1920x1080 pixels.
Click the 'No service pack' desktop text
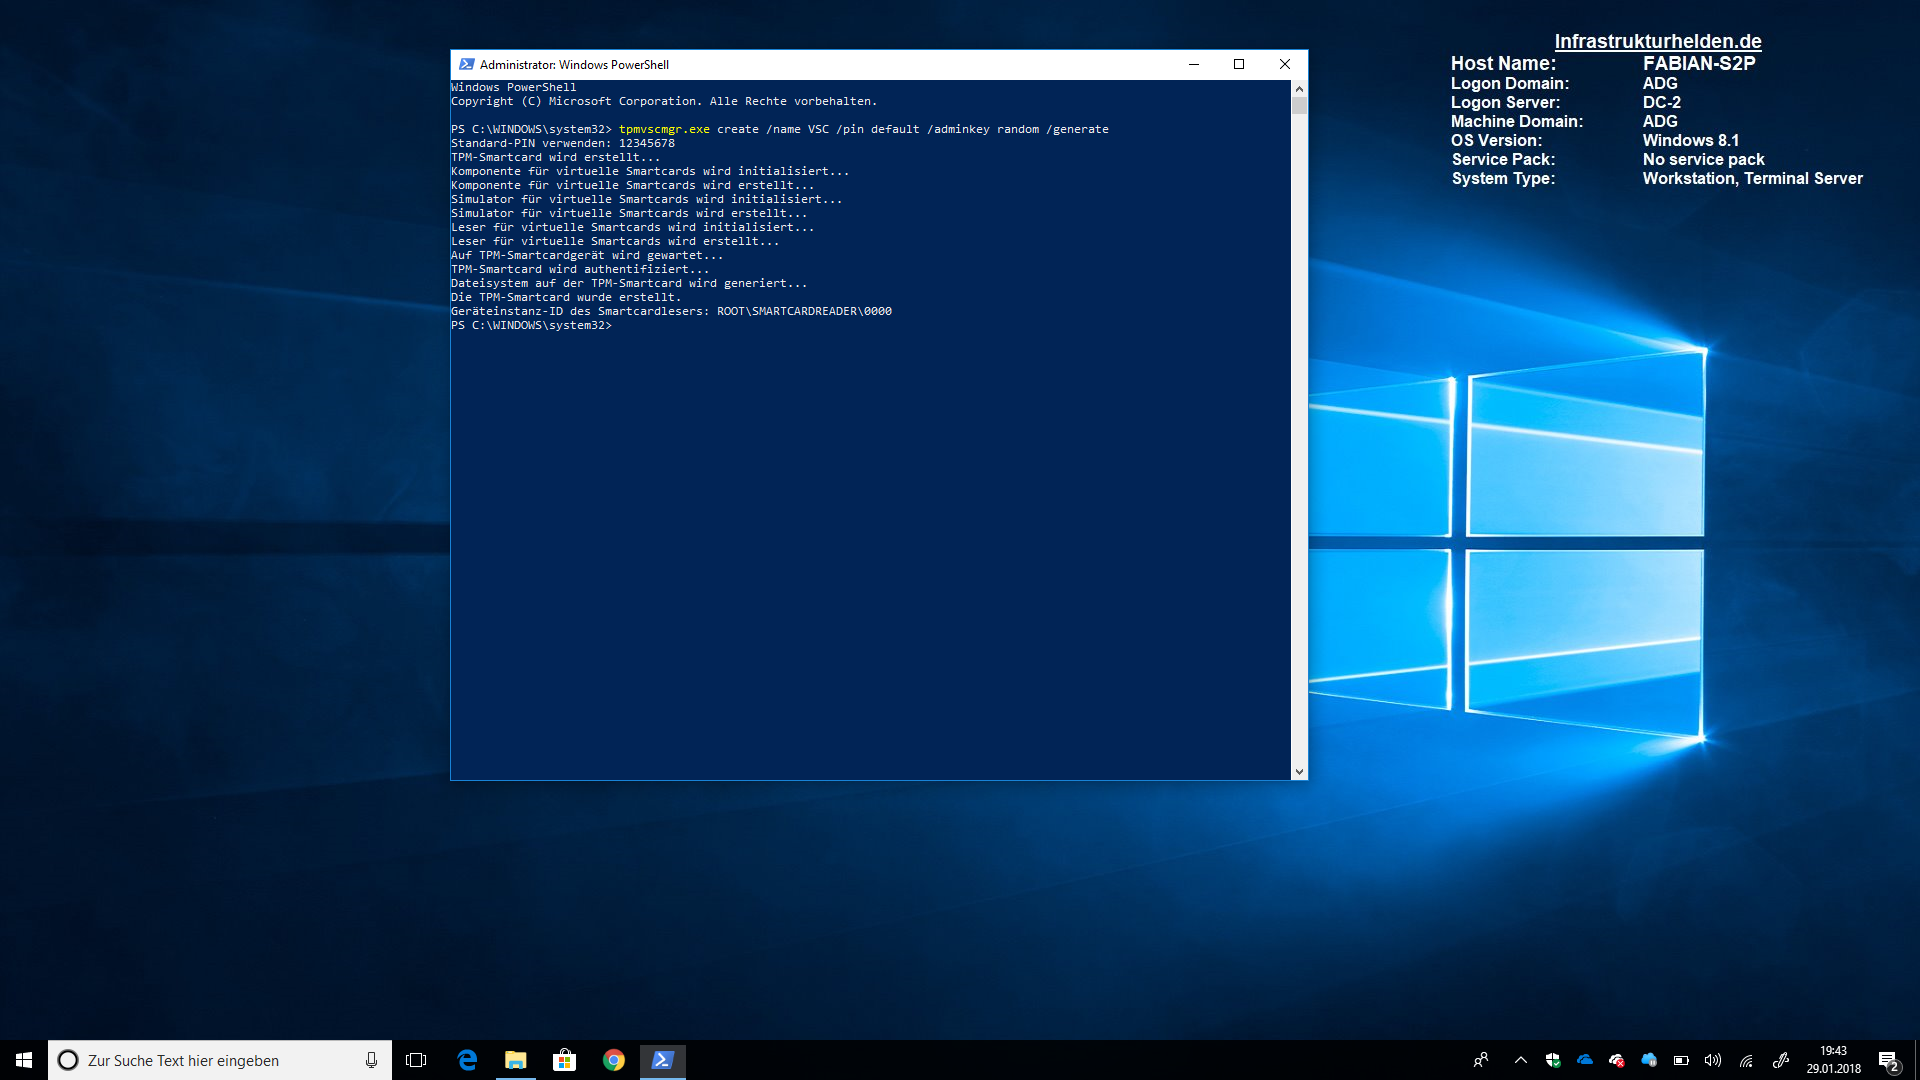pos(1704,159)
